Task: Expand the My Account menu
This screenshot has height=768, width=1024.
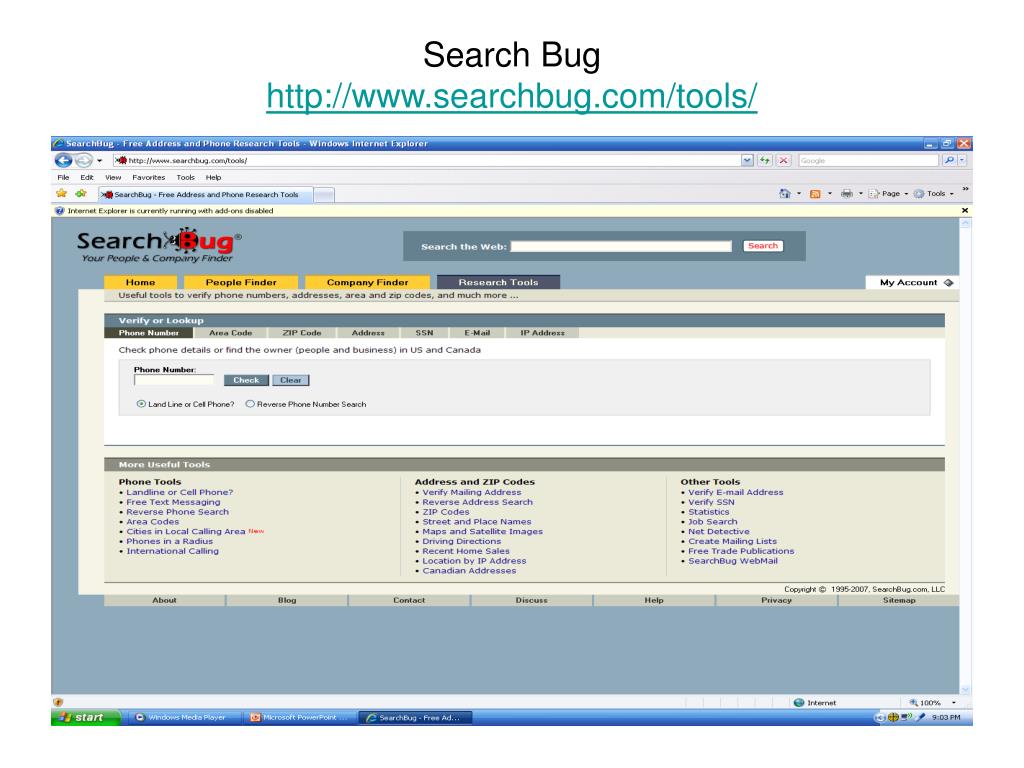Action: 912,283
